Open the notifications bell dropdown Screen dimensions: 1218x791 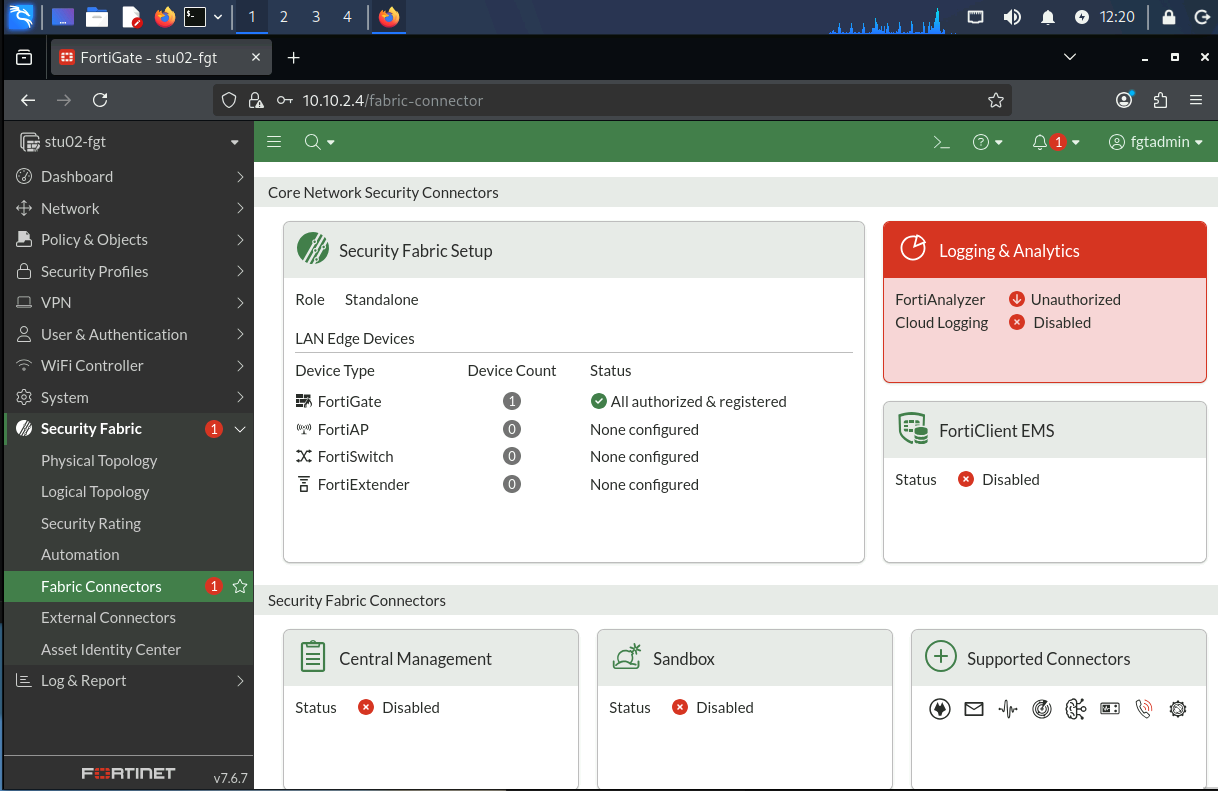coord(1056,142)
